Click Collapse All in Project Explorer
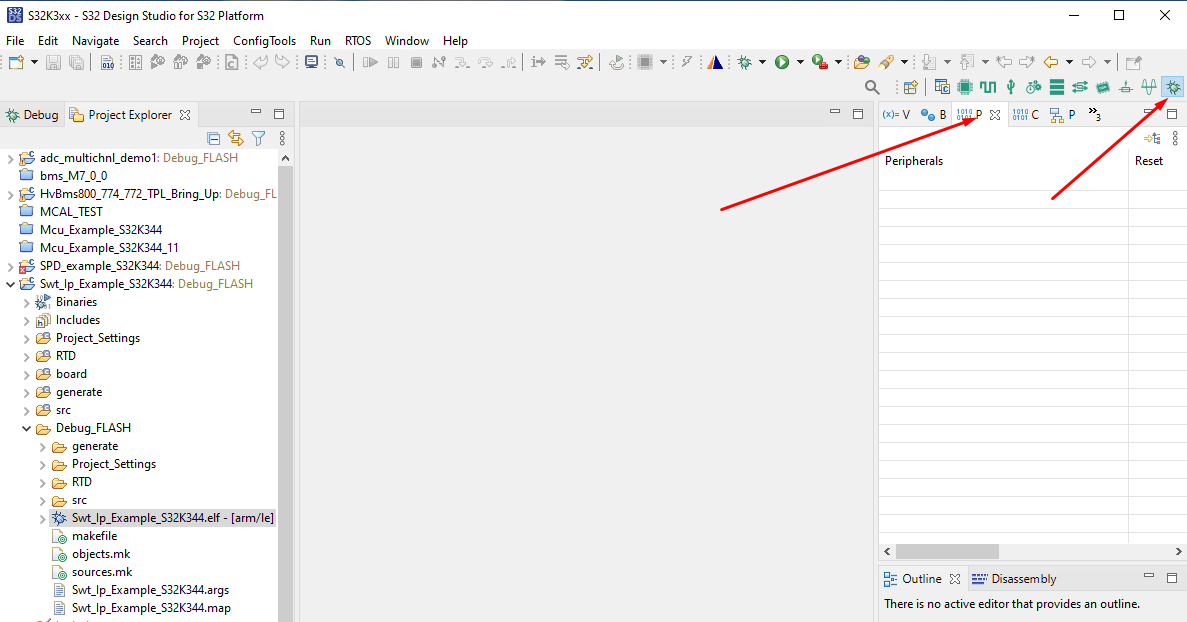1187x622 pixels. pyautogui.click(x=213, y=138)
